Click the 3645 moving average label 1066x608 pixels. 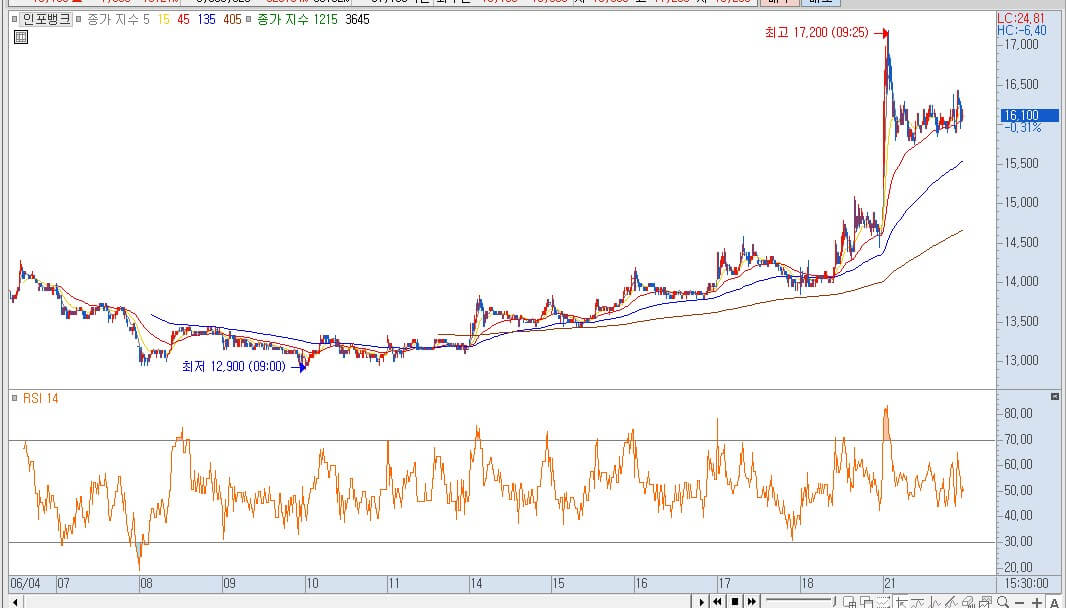click(x=357, y=19)
